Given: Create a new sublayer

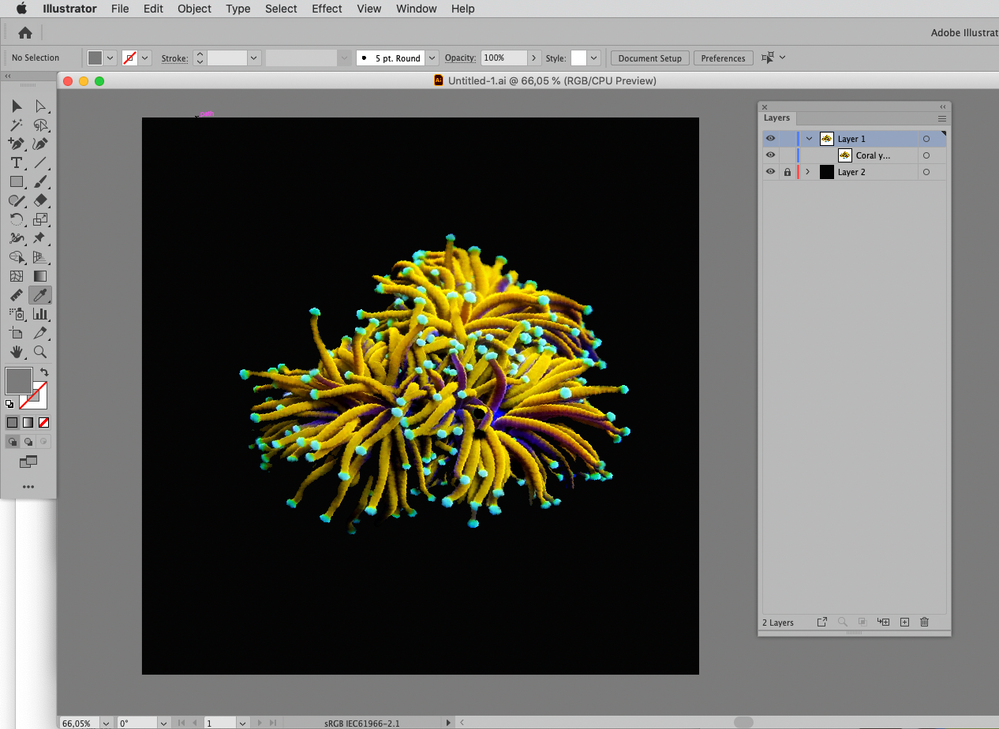Looking at the screenshot, I should 883,622.
